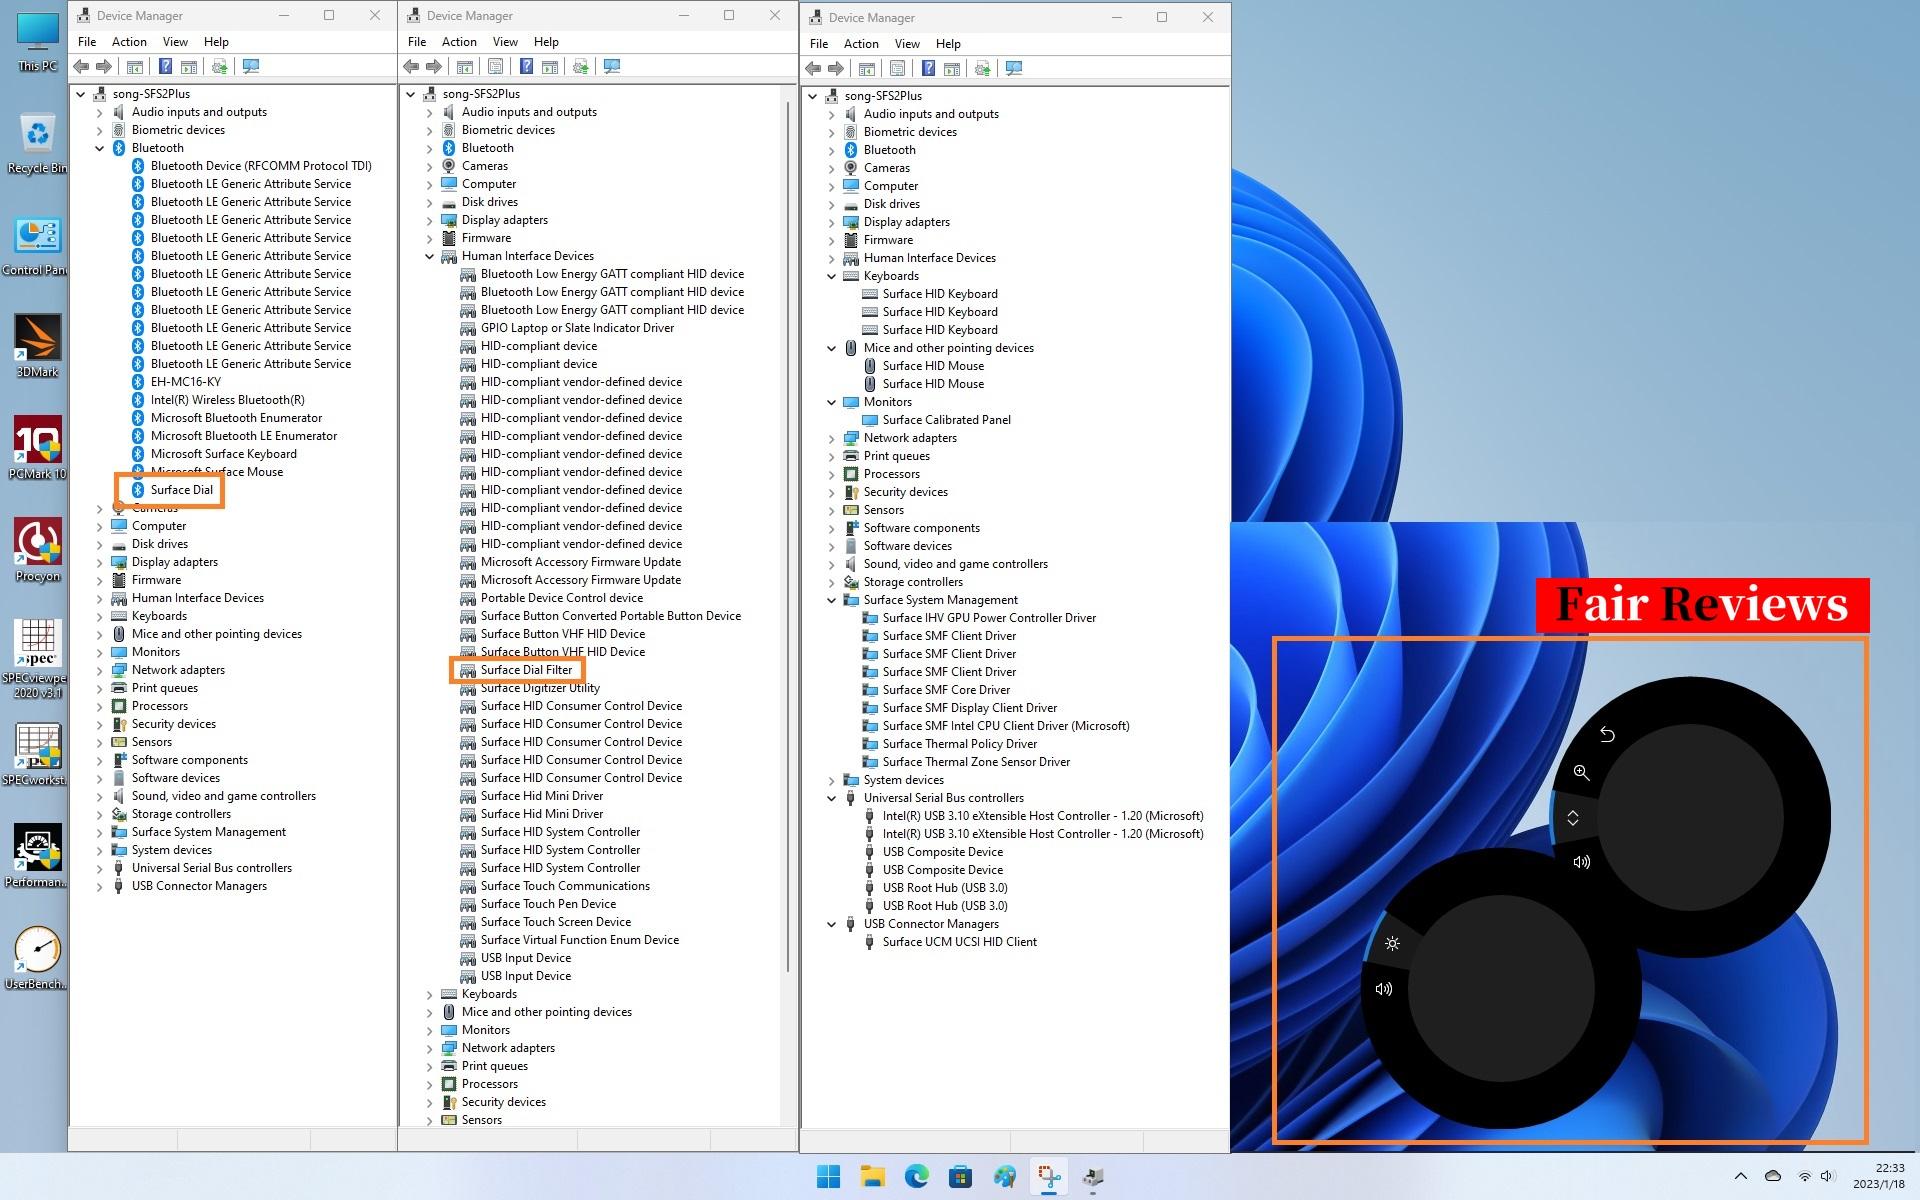Click the zoom magnifier icon on upper dial

coord(1581,773)
